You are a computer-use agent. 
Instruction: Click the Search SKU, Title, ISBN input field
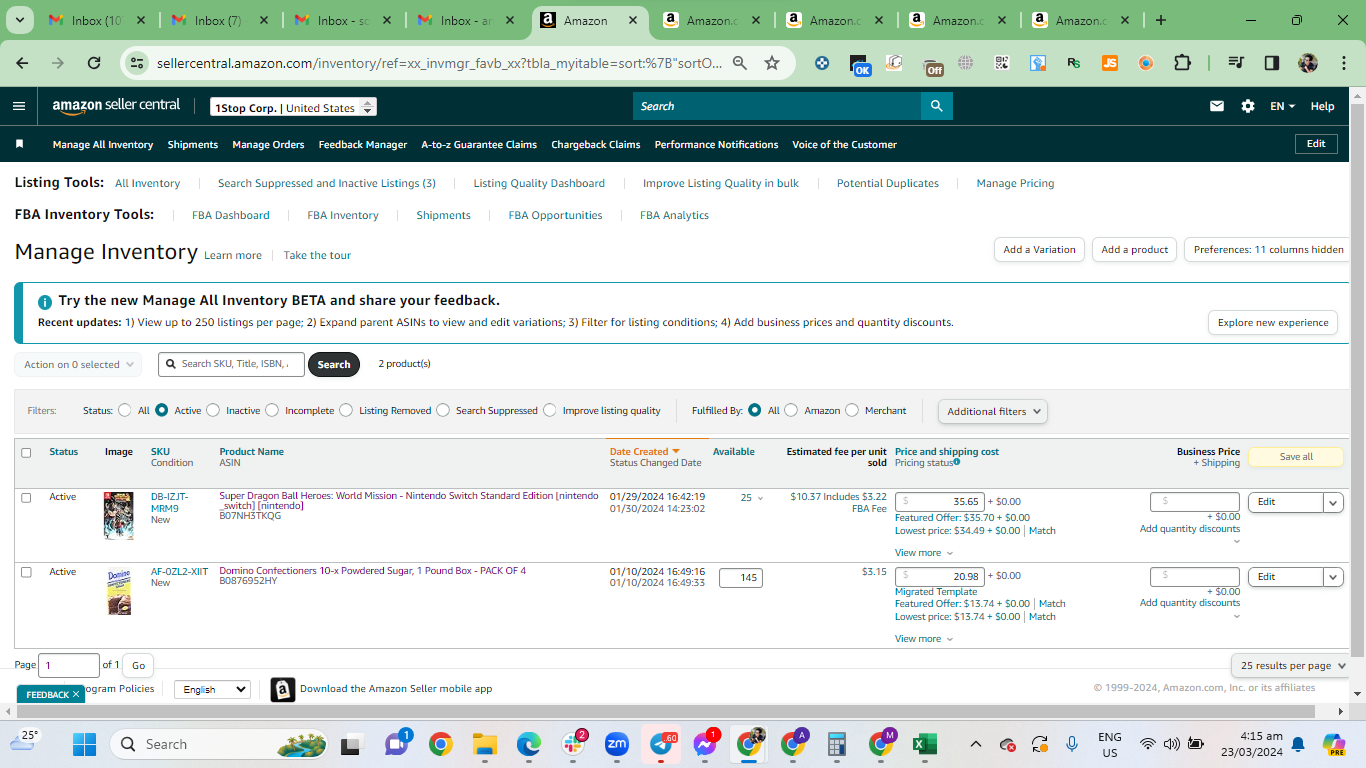231,364
